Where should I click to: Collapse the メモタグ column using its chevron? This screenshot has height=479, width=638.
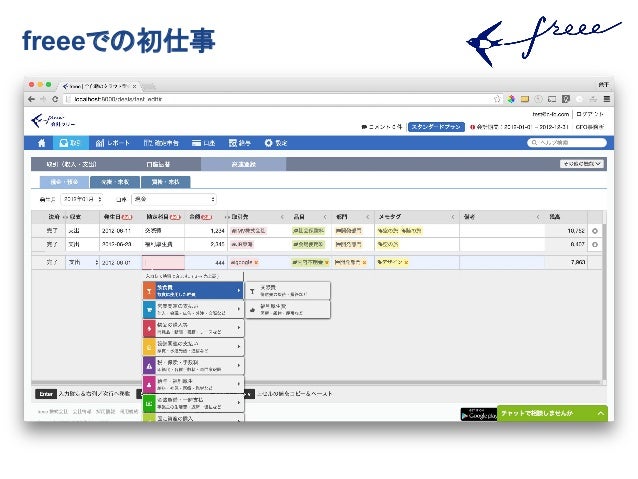[452, 217]
